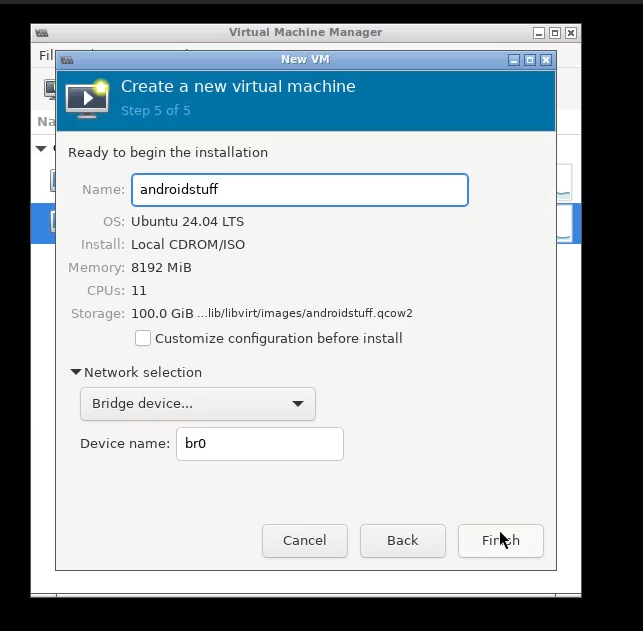643x631 pixels.
Task: Click 'Ready to begin the installation' text
Action: pos(168,153)
